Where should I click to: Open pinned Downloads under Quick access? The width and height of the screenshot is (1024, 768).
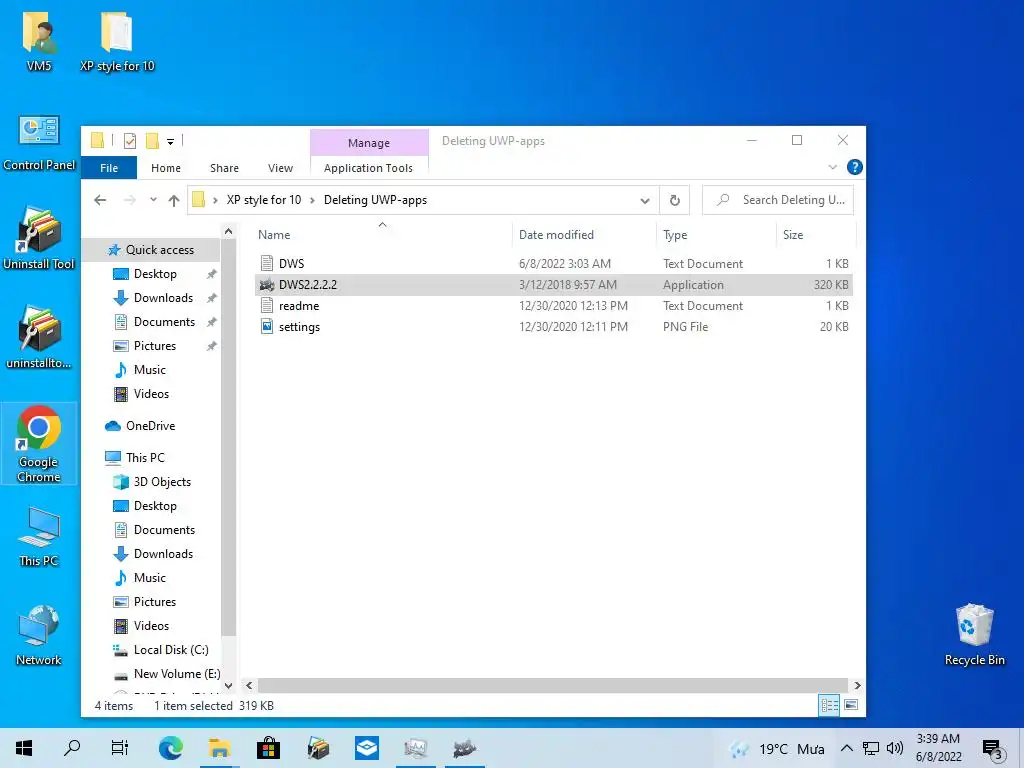pyautogui.click(x=163, y=298)
